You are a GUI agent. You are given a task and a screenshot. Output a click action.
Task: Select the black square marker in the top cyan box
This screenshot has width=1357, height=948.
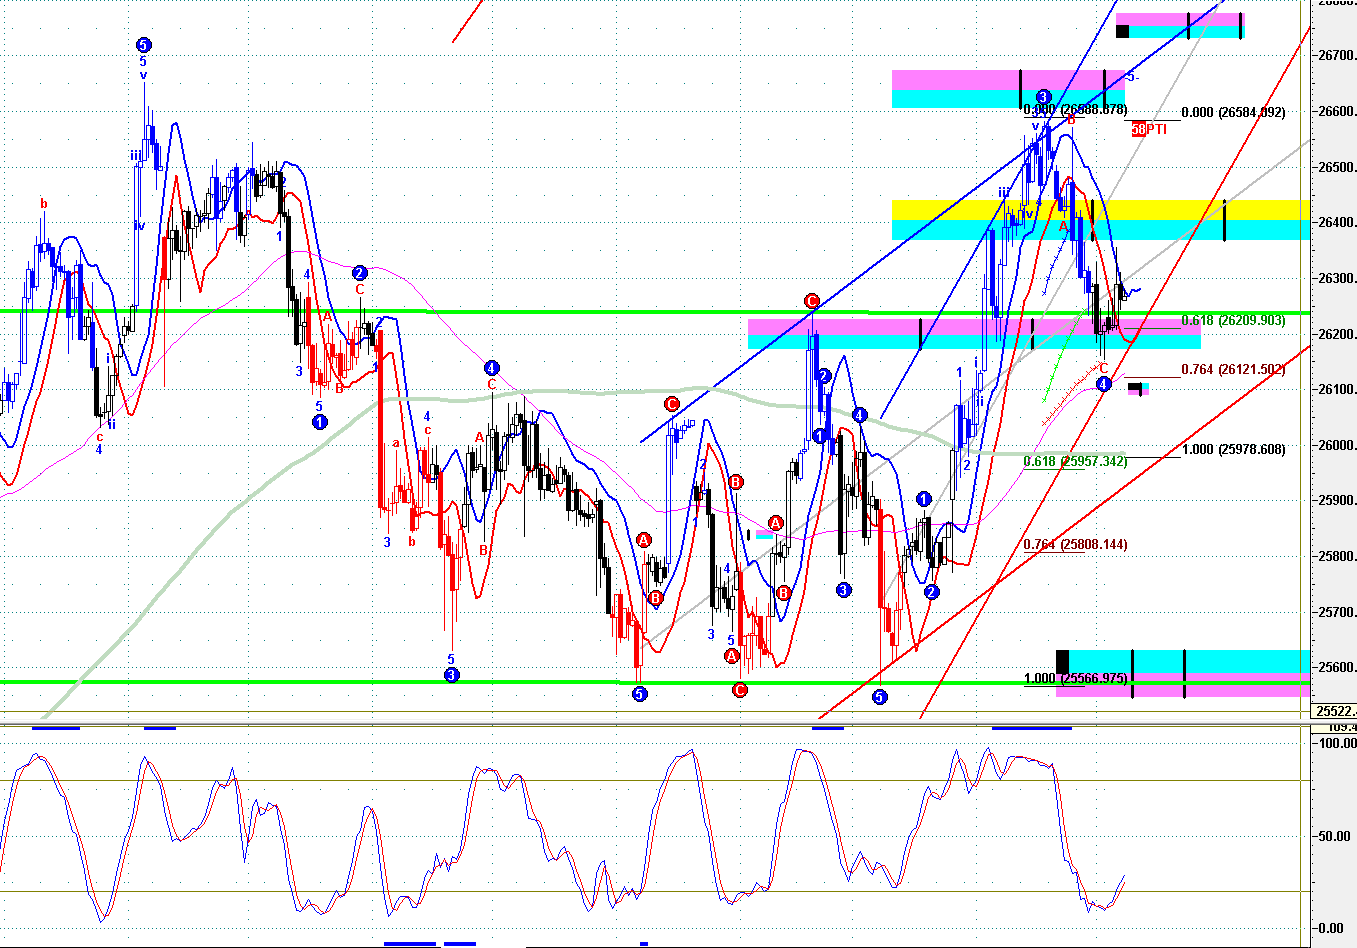point(1122,31)
